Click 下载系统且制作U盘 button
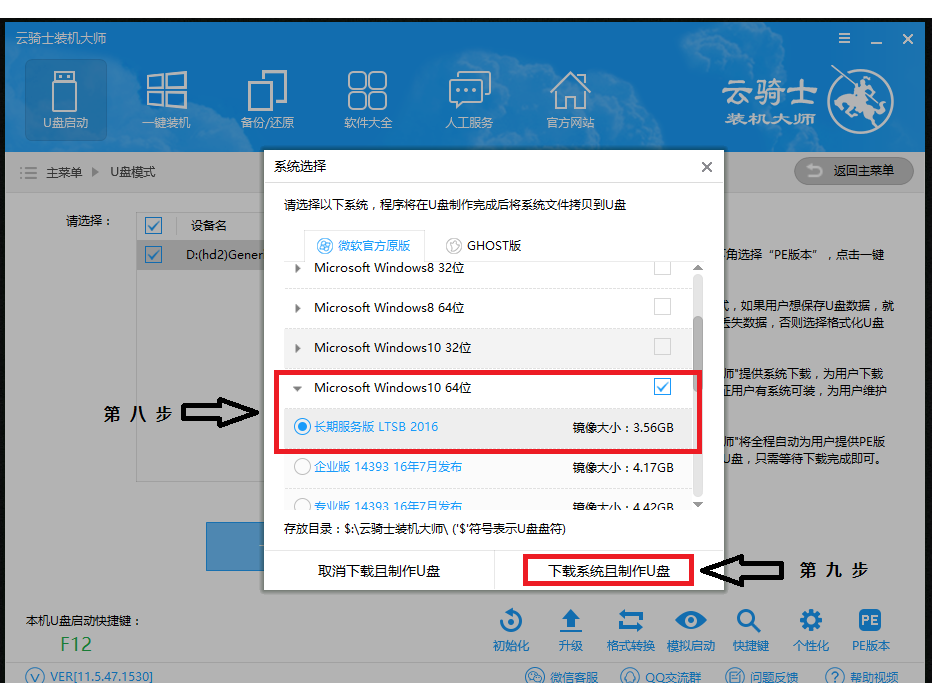Image resolution: width=932 pixels, height=683 pixels. 609,571
